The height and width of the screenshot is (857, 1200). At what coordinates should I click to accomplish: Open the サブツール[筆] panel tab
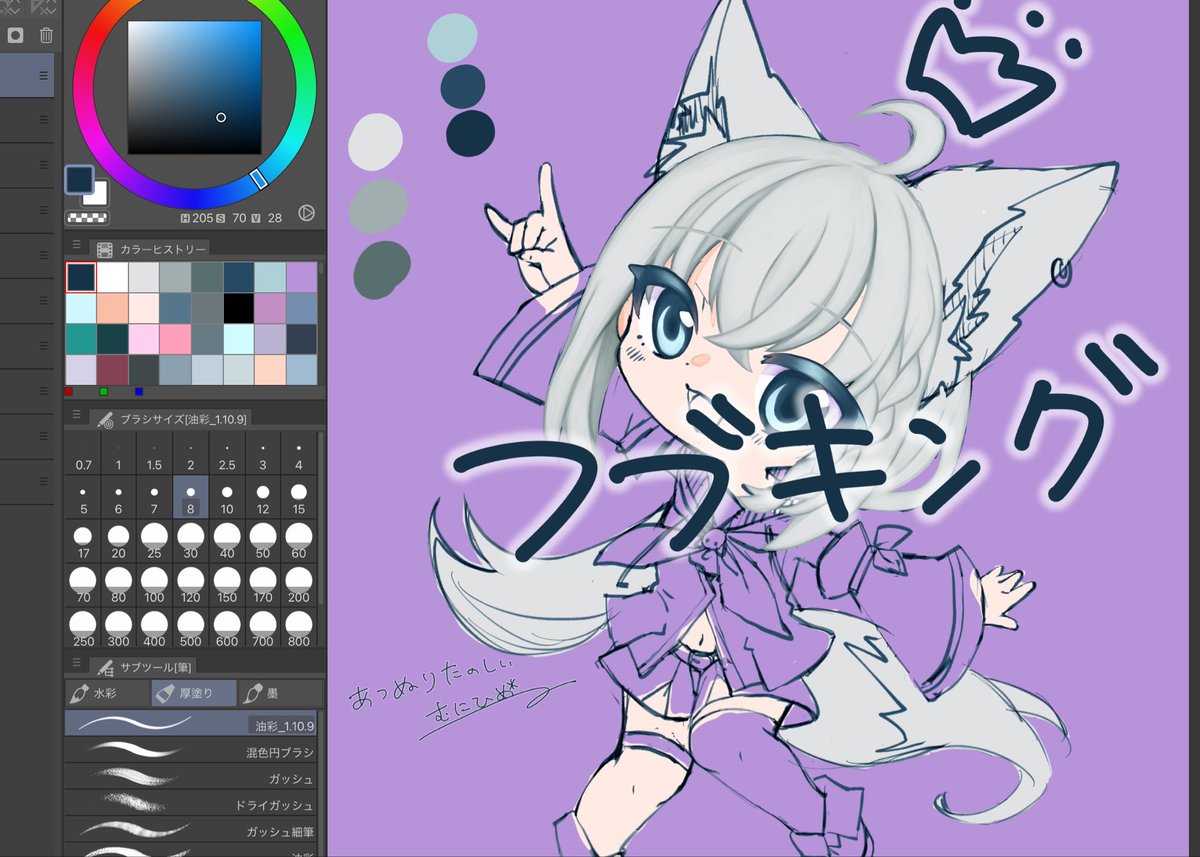145,666
